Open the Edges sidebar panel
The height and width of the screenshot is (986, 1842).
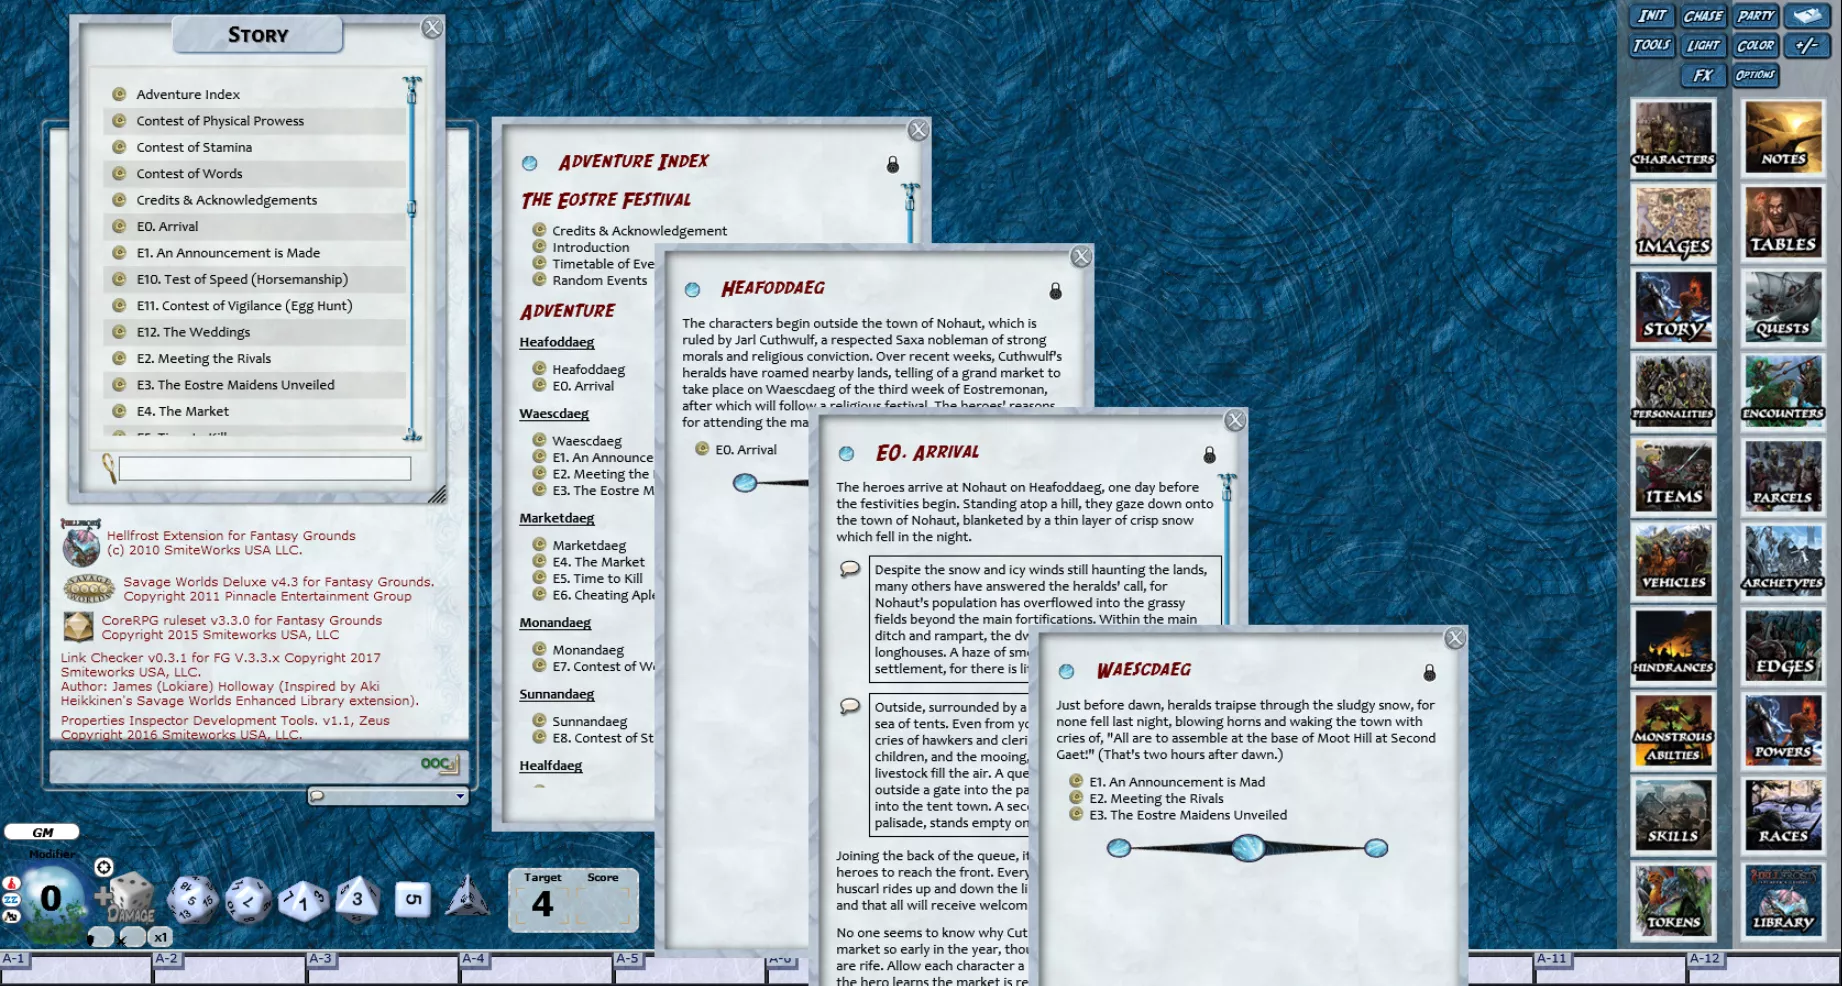tap(1783, 647)
